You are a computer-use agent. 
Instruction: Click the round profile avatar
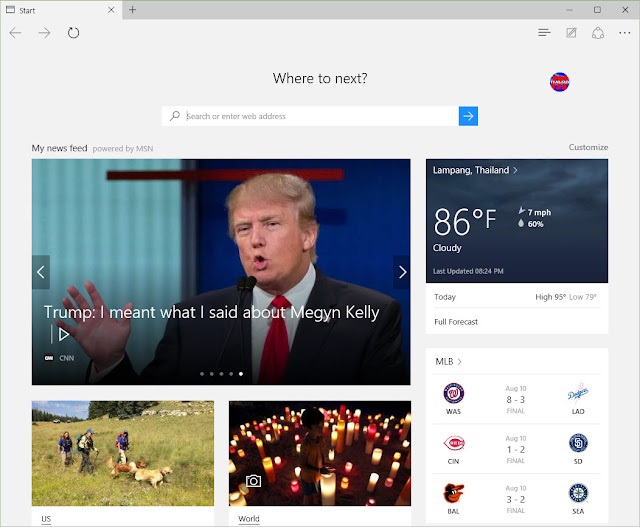(559, 82)
